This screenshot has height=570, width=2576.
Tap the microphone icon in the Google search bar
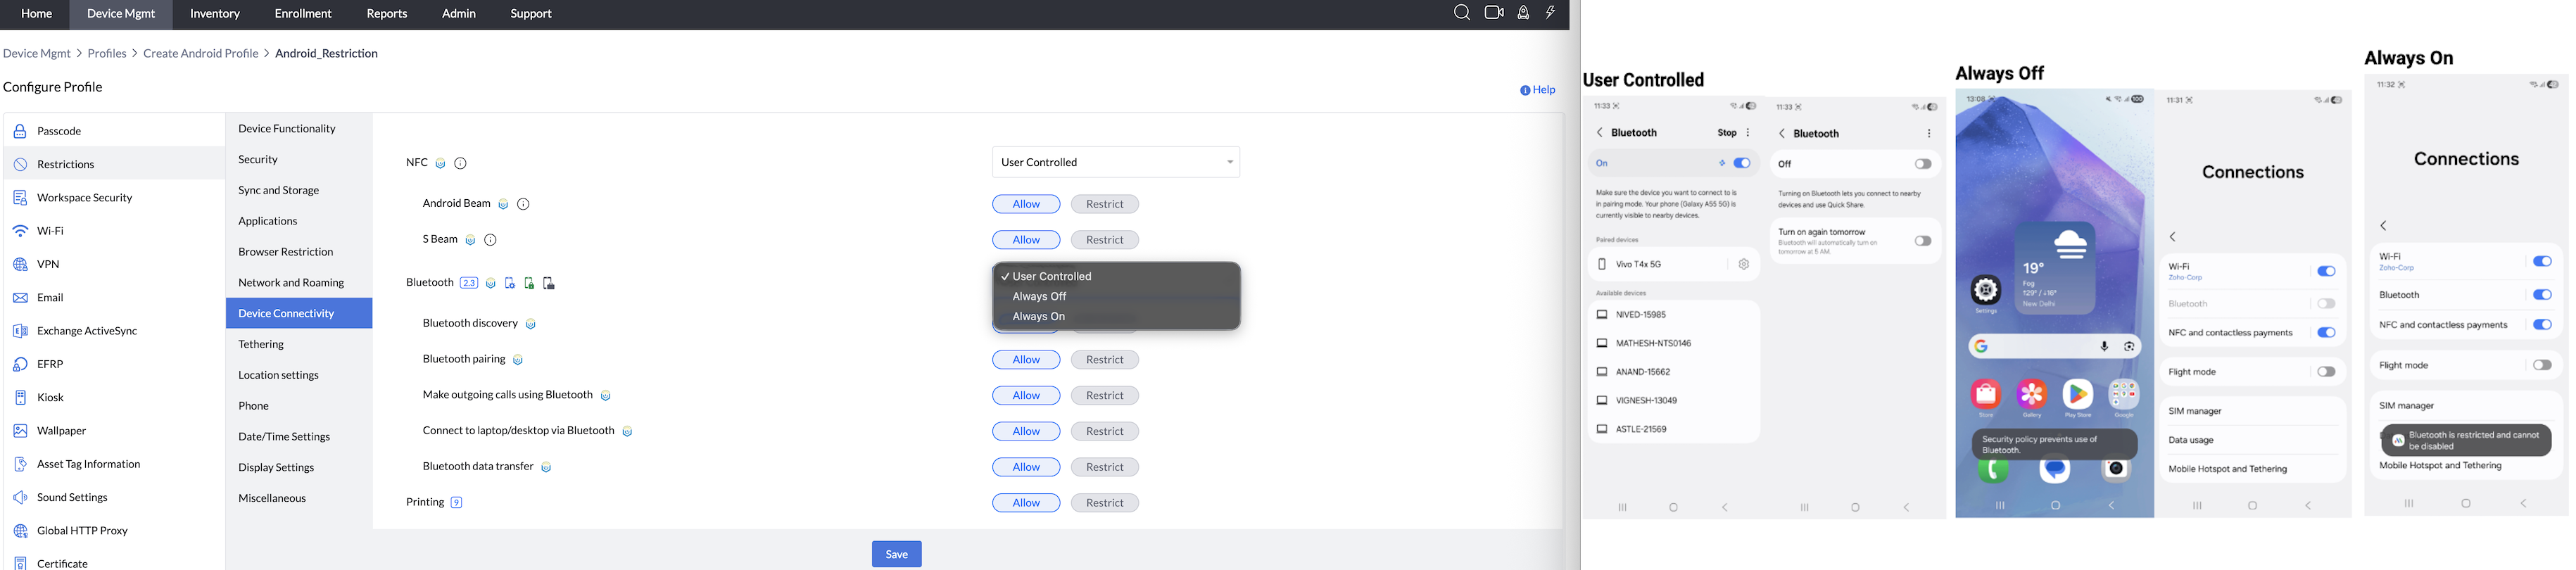coord(2104,346)
